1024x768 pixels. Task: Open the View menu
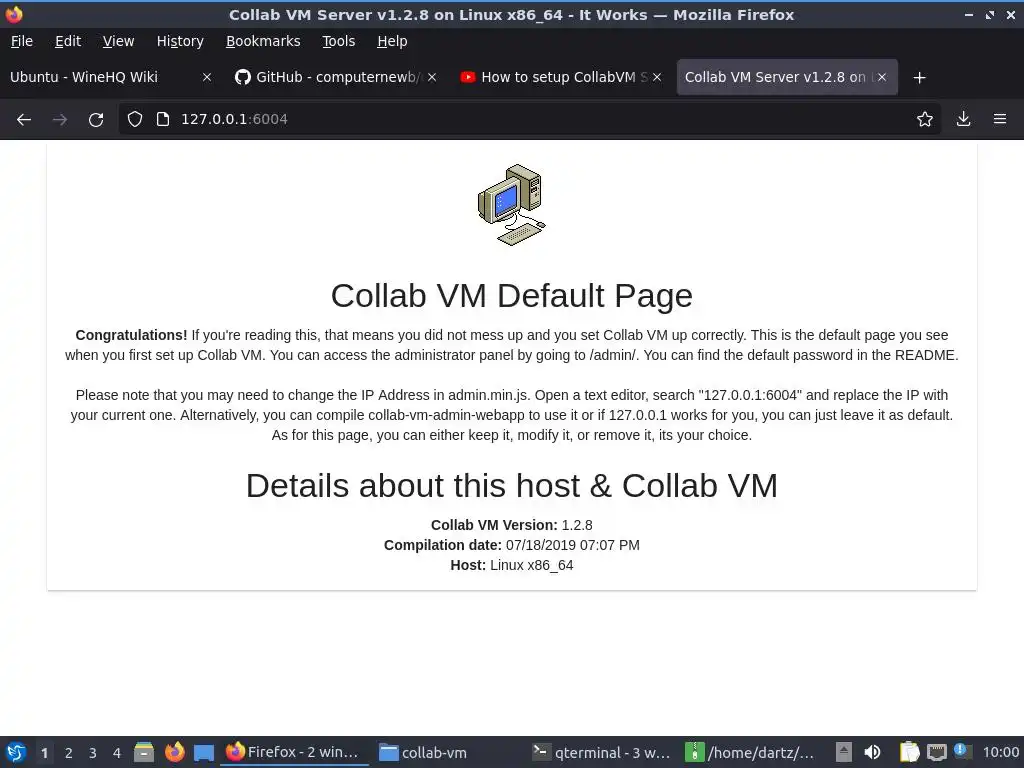pos(118,41)
